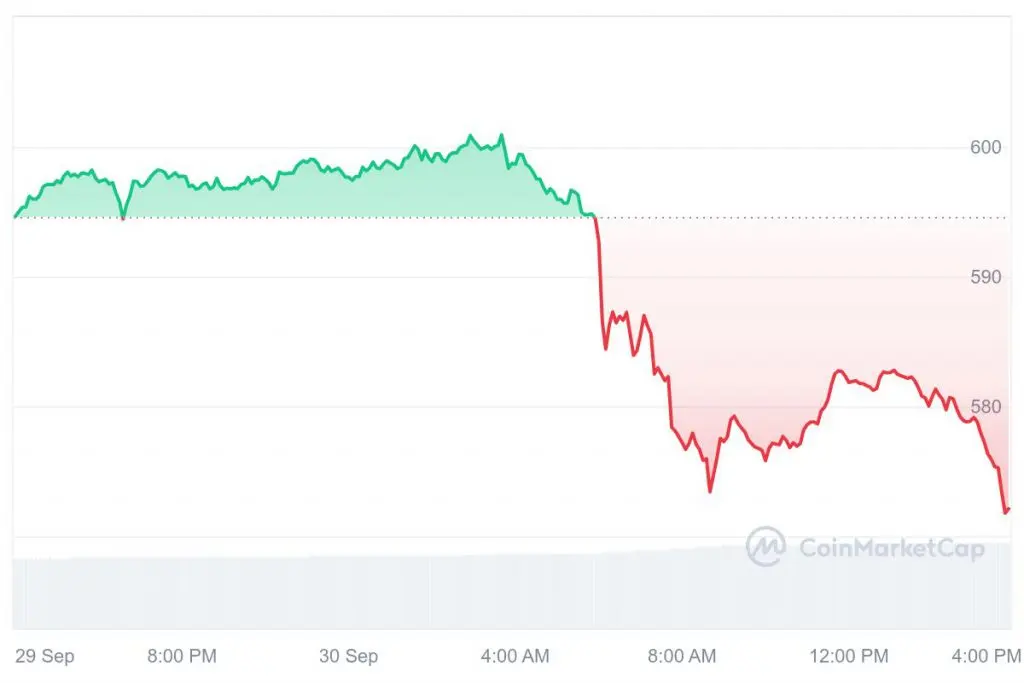This screenshot has width=1024, height=683.
Task: Click the sharp green dip near 29 Sep
Action: point(122,216)
